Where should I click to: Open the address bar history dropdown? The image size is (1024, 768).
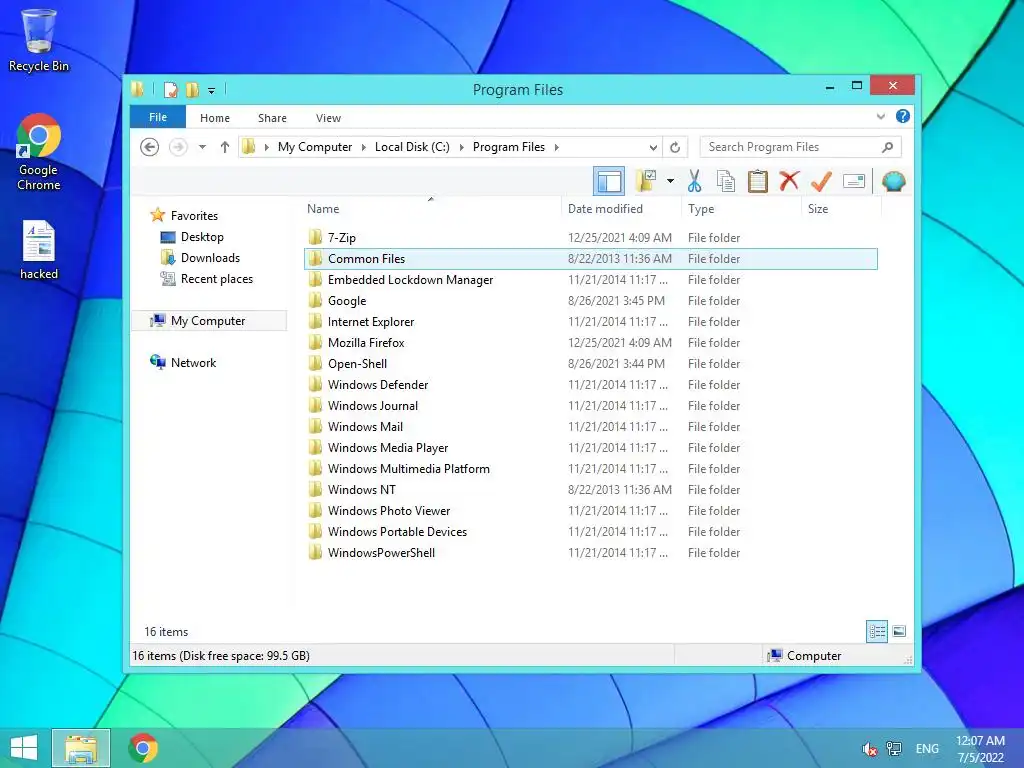click(x=652, y=147)
